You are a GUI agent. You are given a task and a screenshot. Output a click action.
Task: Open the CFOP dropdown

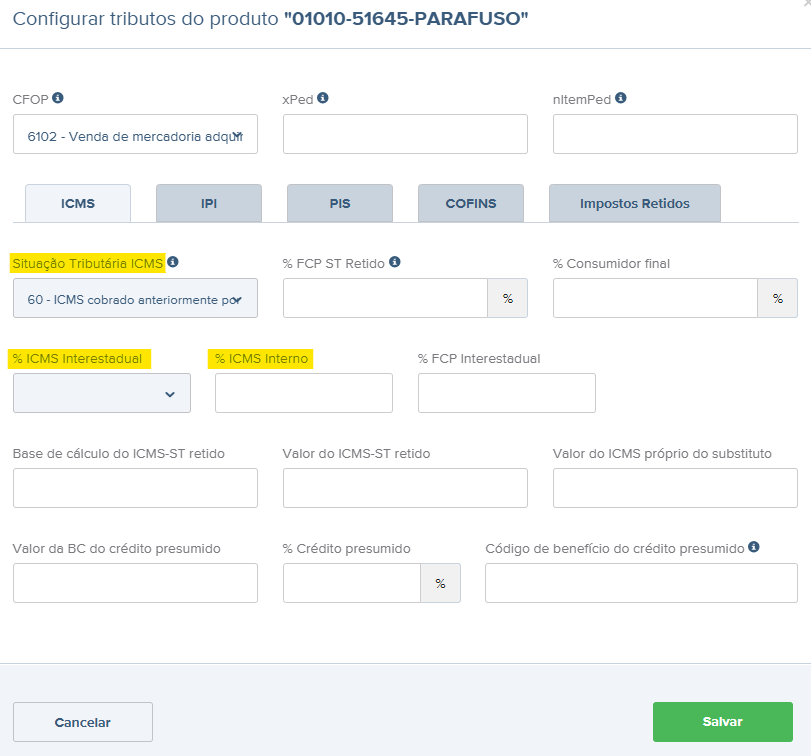(x=135, y=134)
